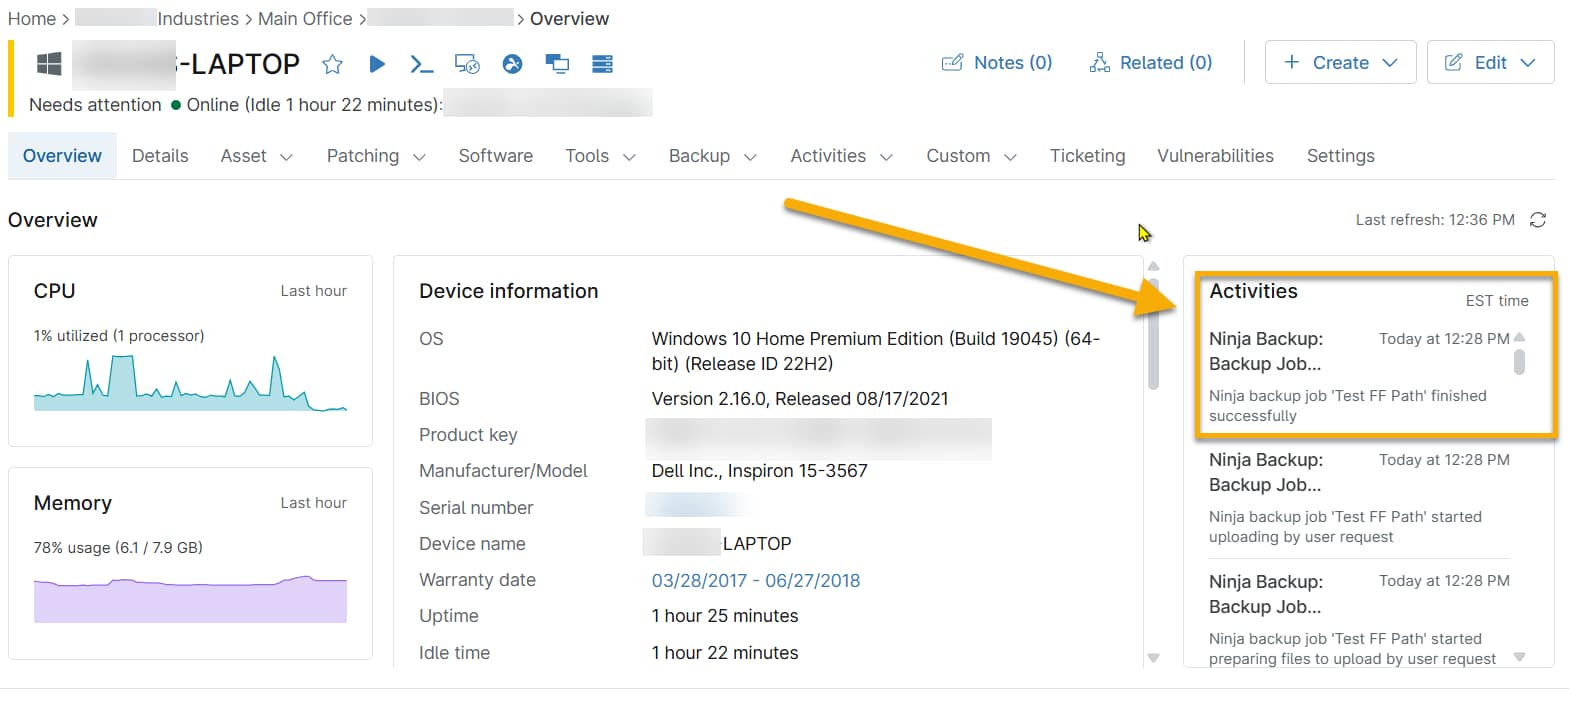1569x703 pixels.
Task: Click the warranty date link
Action: click(755, 581)
